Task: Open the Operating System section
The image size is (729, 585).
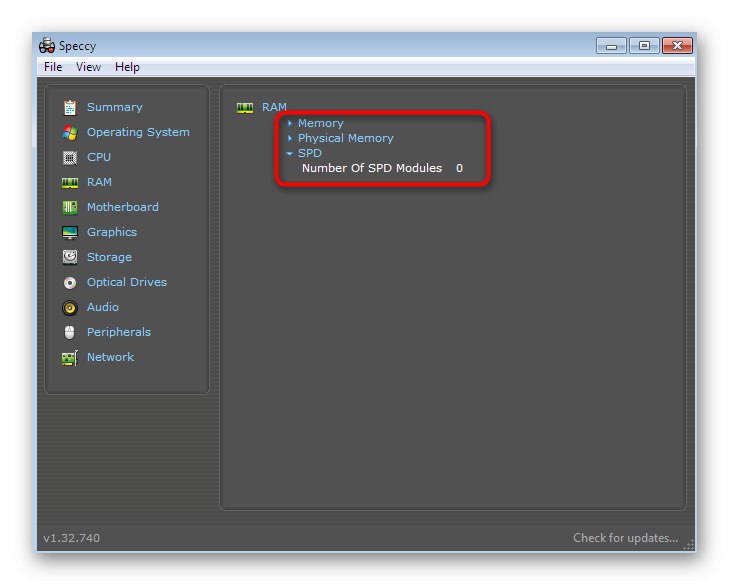Action: pos(138,132)
